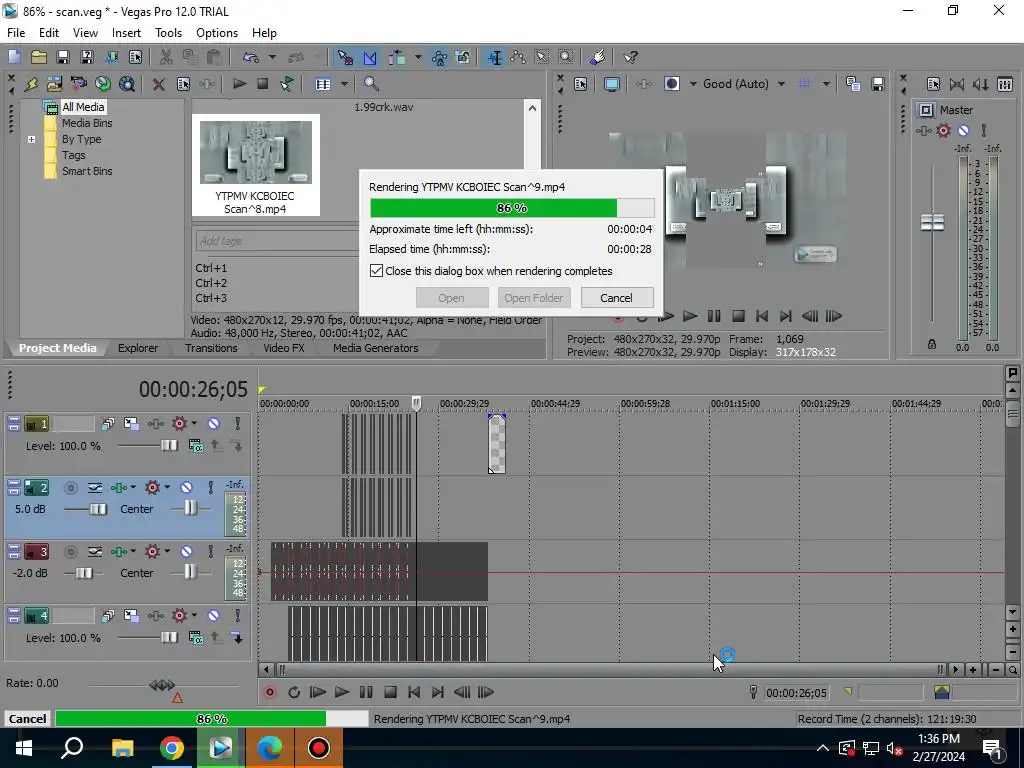Open the File menu

(x=16, y=33)
